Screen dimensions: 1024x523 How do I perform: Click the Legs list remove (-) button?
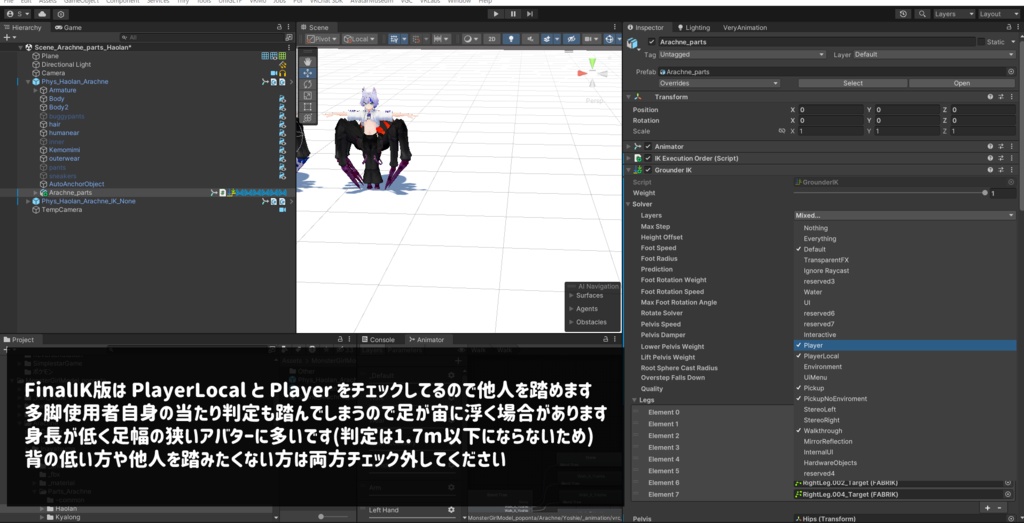click(999, 507)
